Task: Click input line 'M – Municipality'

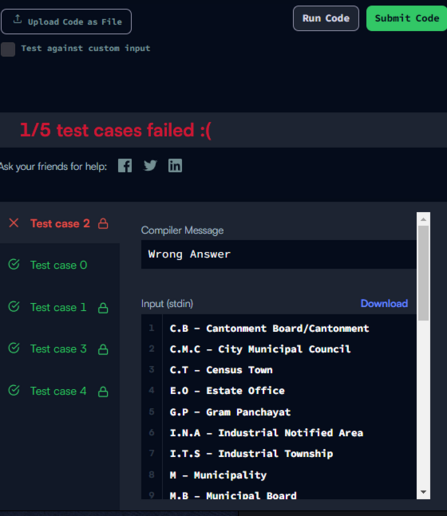Action: 218,475
